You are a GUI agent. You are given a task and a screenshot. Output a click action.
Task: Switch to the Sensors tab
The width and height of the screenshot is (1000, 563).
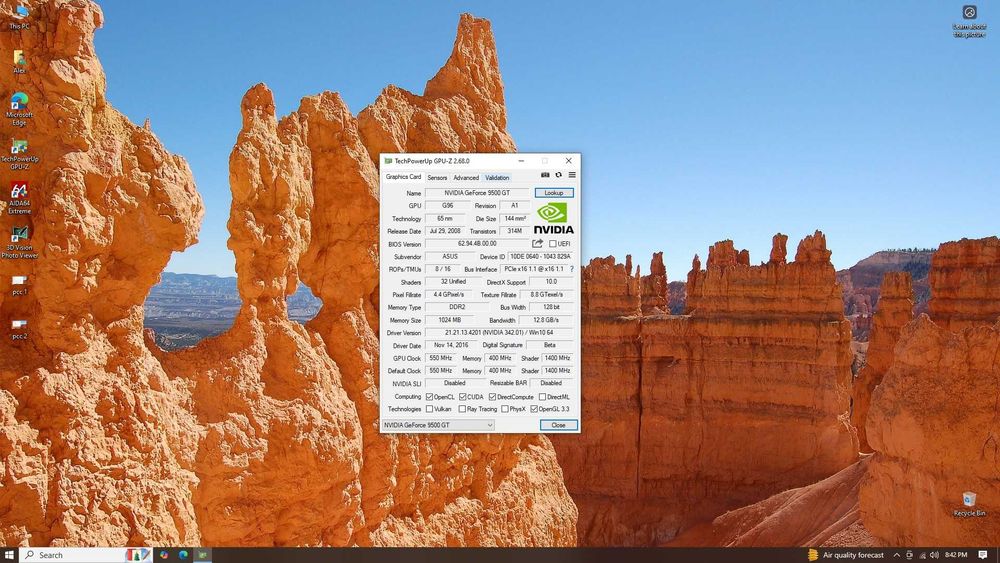[437, 177]
